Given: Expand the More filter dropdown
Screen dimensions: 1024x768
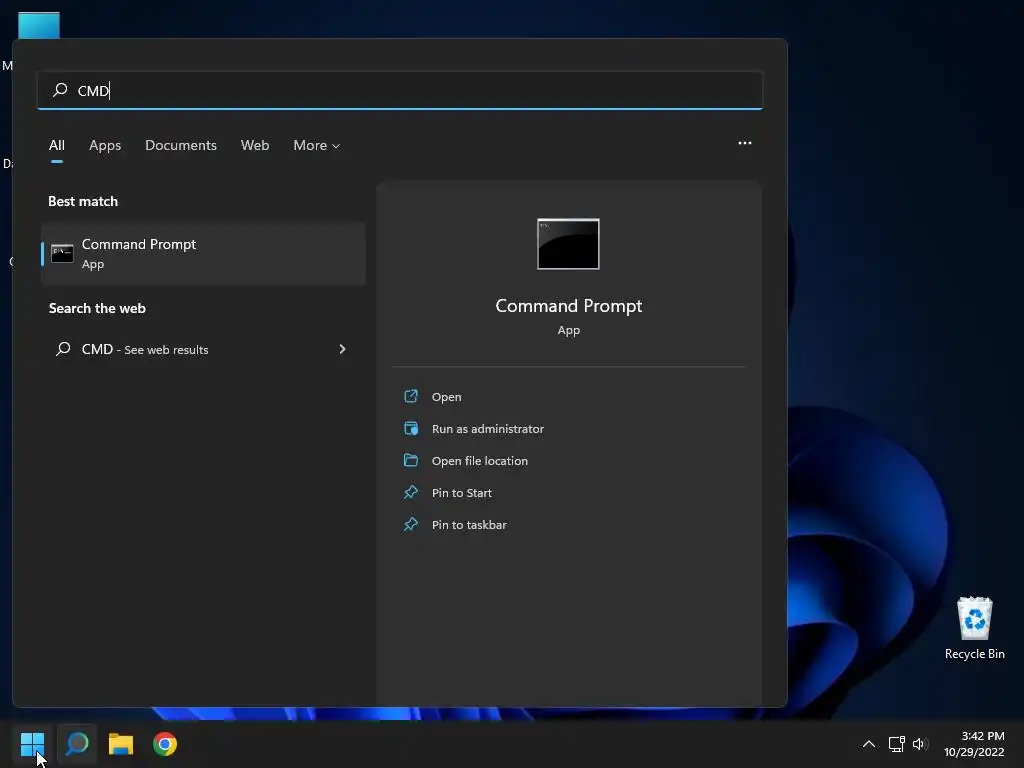Looking at the screenshot, I should coord(317,145).
